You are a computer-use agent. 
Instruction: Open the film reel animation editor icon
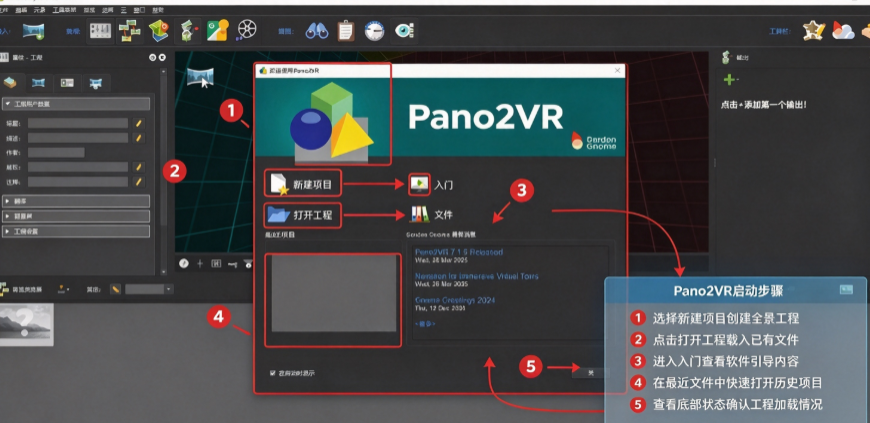pos(246,31)
